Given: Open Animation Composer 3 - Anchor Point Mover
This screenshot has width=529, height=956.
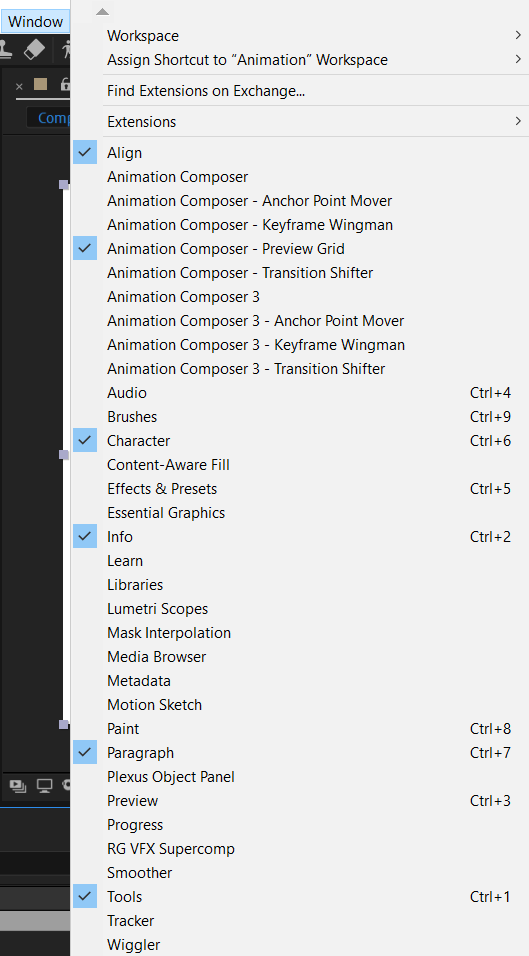Looking at the screenshot, I should tap(299, 321).
